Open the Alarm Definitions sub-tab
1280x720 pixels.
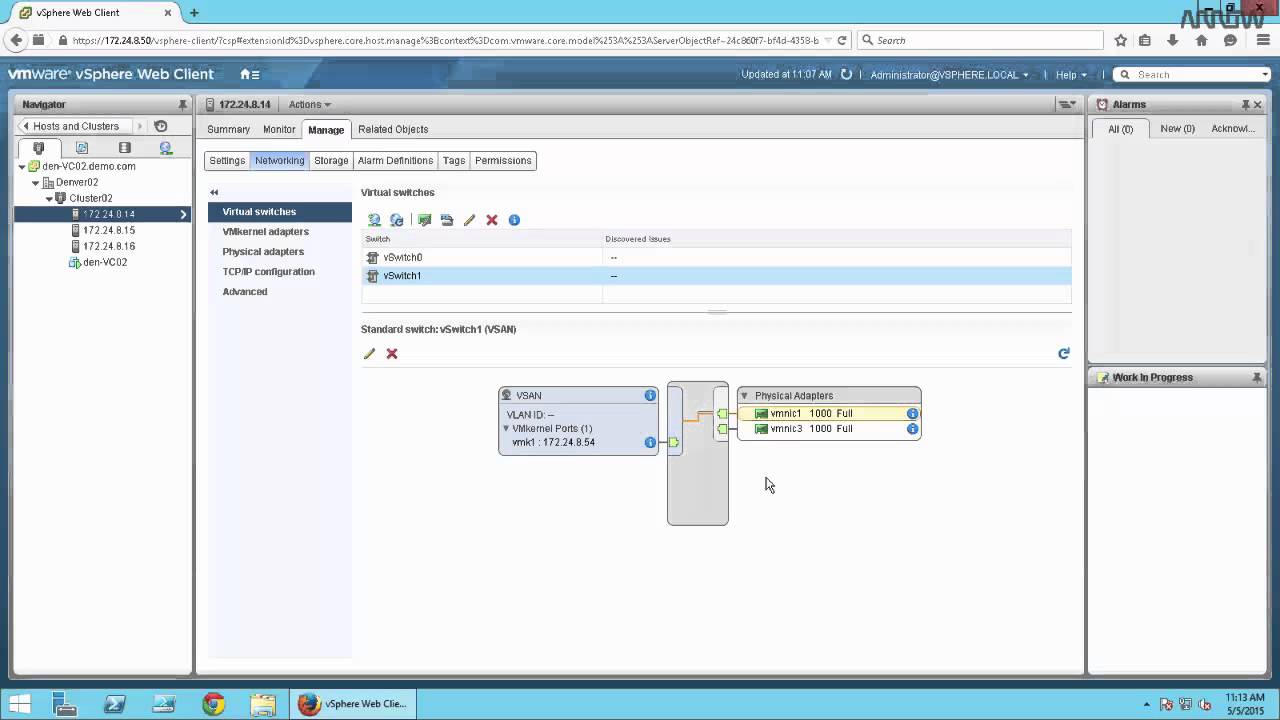click(395, 160)
